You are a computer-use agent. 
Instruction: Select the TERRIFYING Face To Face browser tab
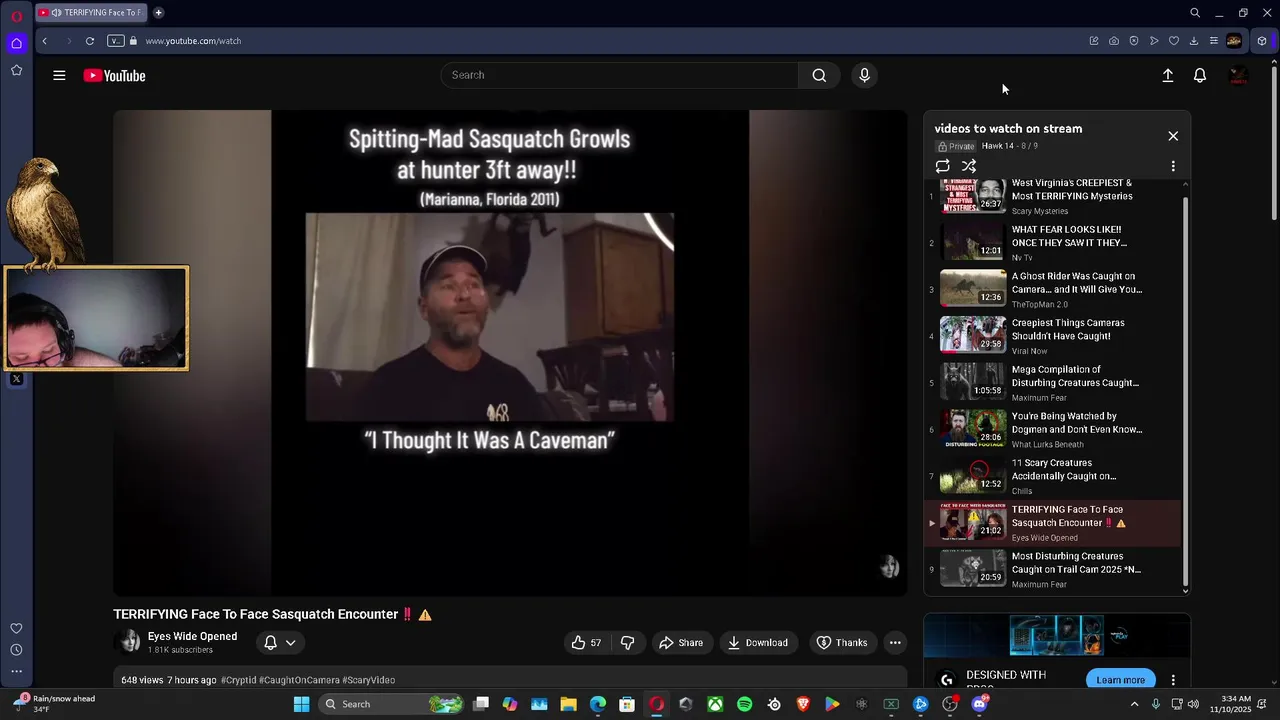point(92,13)
